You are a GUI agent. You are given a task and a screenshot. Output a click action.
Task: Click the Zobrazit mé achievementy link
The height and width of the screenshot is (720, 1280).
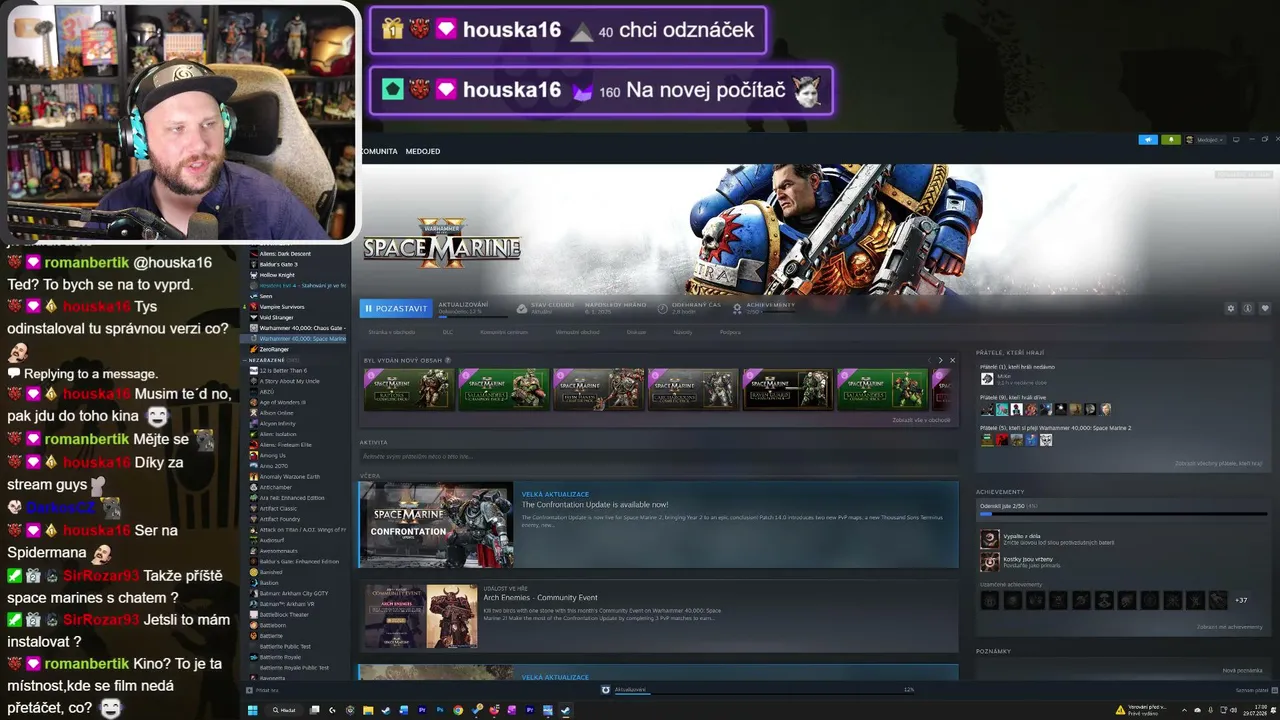click(1229, 627)
